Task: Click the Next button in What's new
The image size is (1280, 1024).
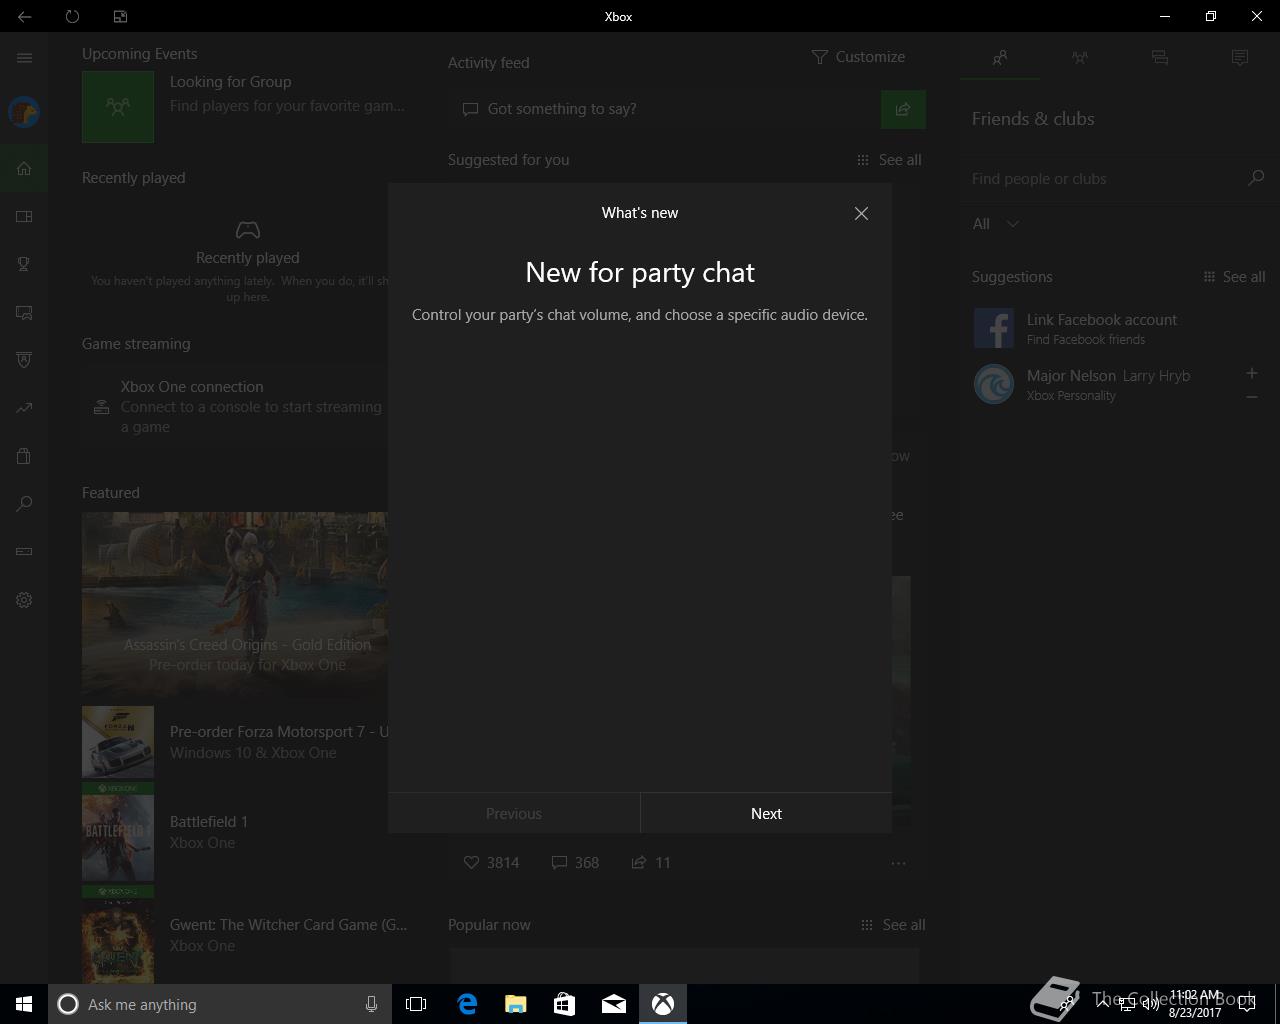Action: pyautogui.click(x=766, y=814)
